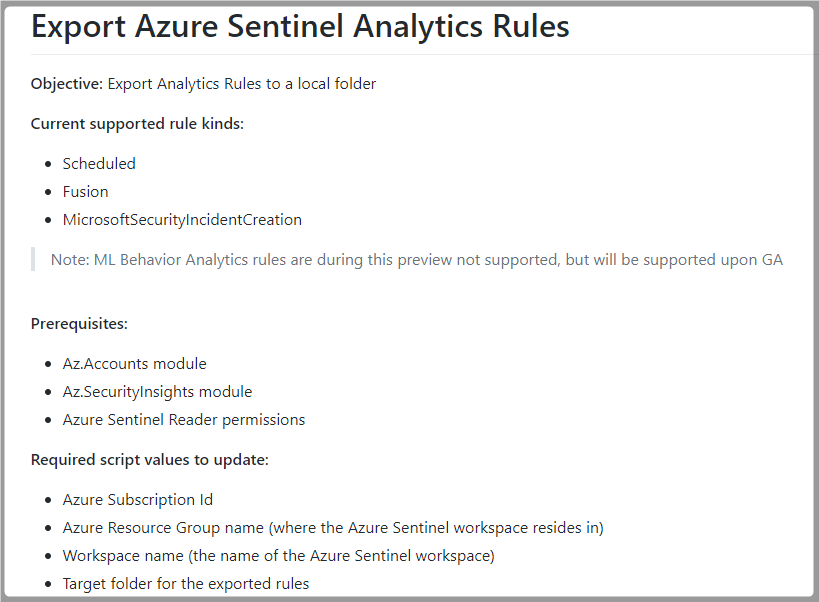This screenshot has width=819, height=602.
Task: Click the "MicrosoftSecurityIncidentCreation" bullet entry
Action: point(182,220)
